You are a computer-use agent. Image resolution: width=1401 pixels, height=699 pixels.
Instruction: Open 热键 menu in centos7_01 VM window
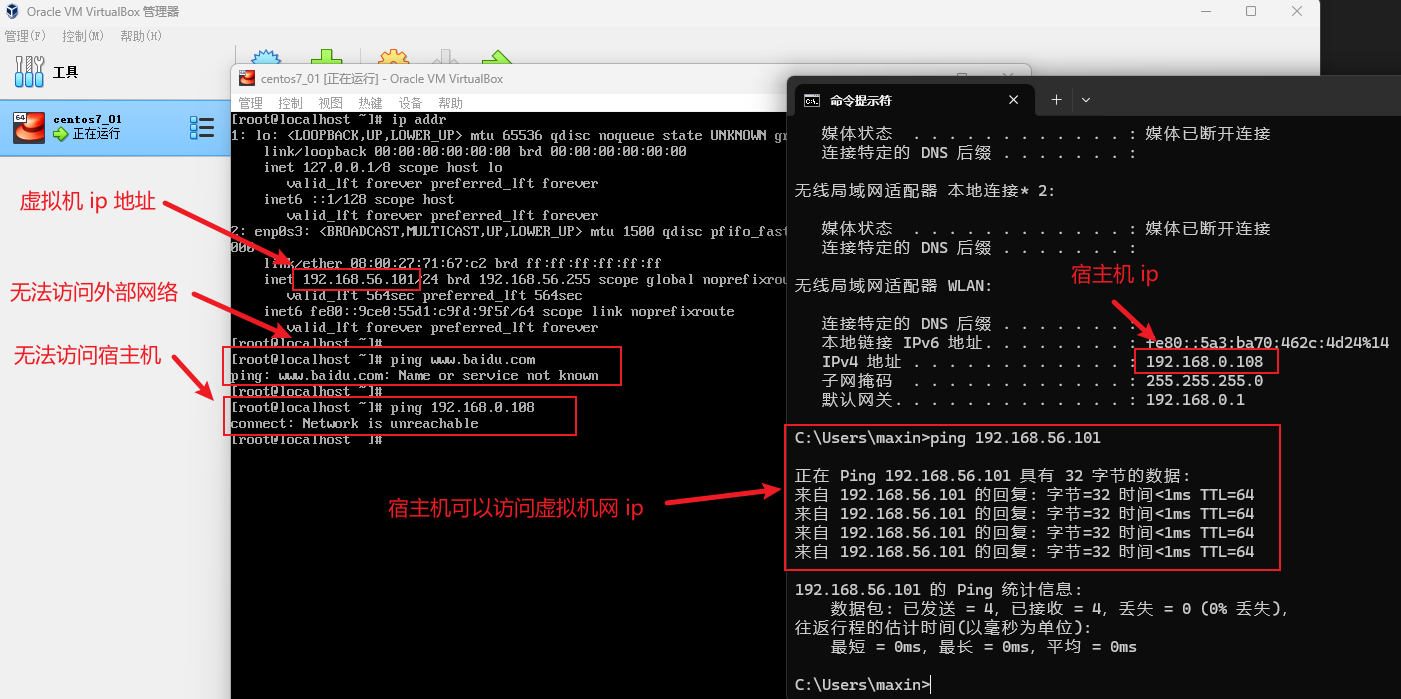pyautogui.click(x=370, y=103)
